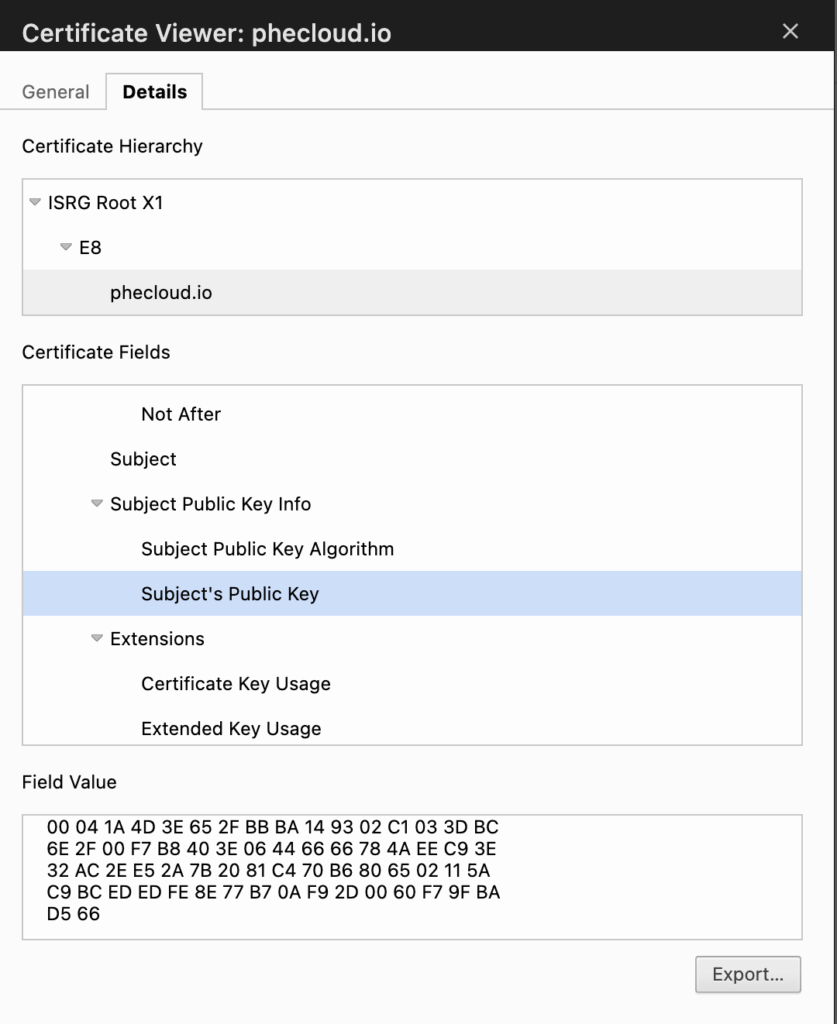
Task: Collapse the ISRG Root X1 hierarchy node
Action: click(35, 203)
